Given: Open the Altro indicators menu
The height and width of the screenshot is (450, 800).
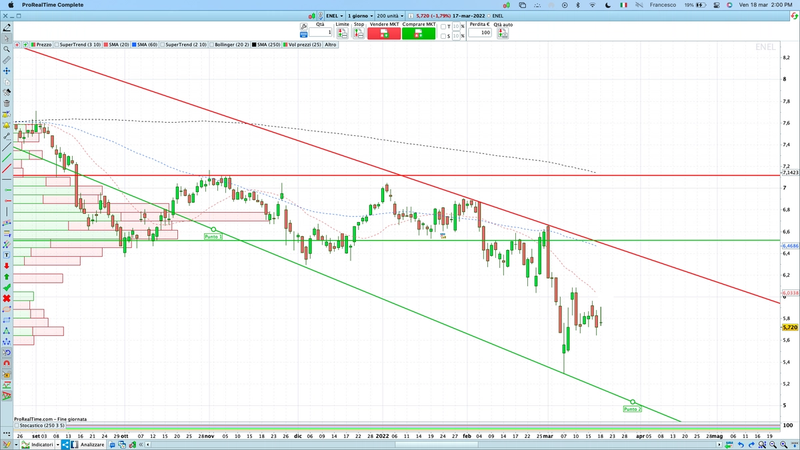Looking at the screenshot, I should coord(331,45).
